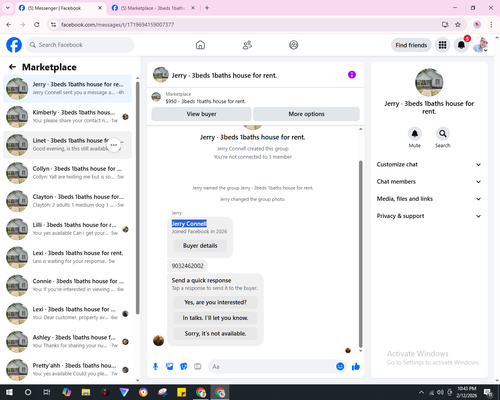500x400 pixels.
Task: Open Lilli conversation in the chat list
Action: click(67, 229)
